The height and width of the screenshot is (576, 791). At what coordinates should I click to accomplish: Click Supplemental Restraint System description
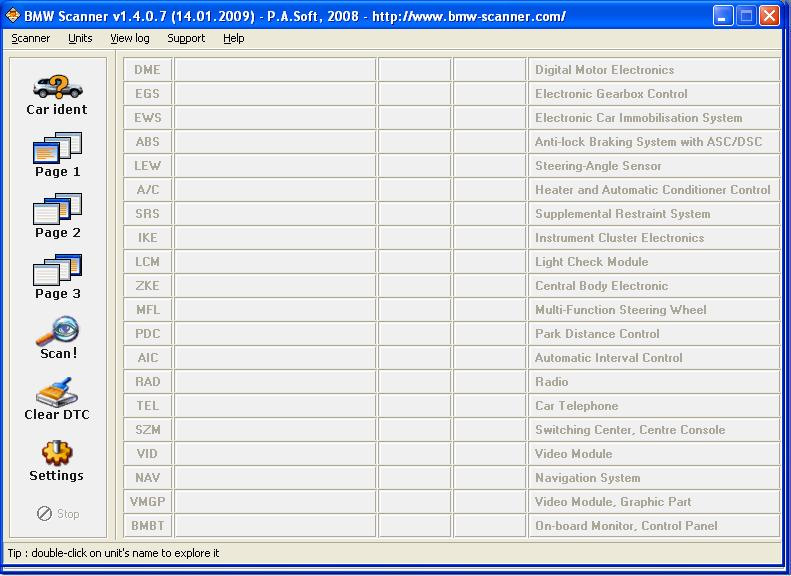(623, 214)
